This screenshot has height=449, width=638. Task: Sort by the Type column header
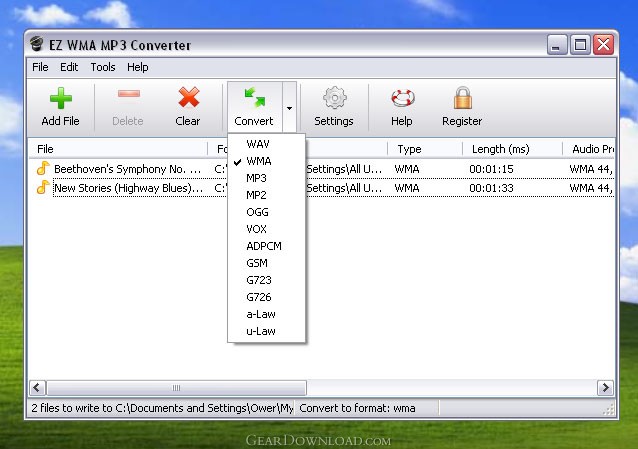425,149
